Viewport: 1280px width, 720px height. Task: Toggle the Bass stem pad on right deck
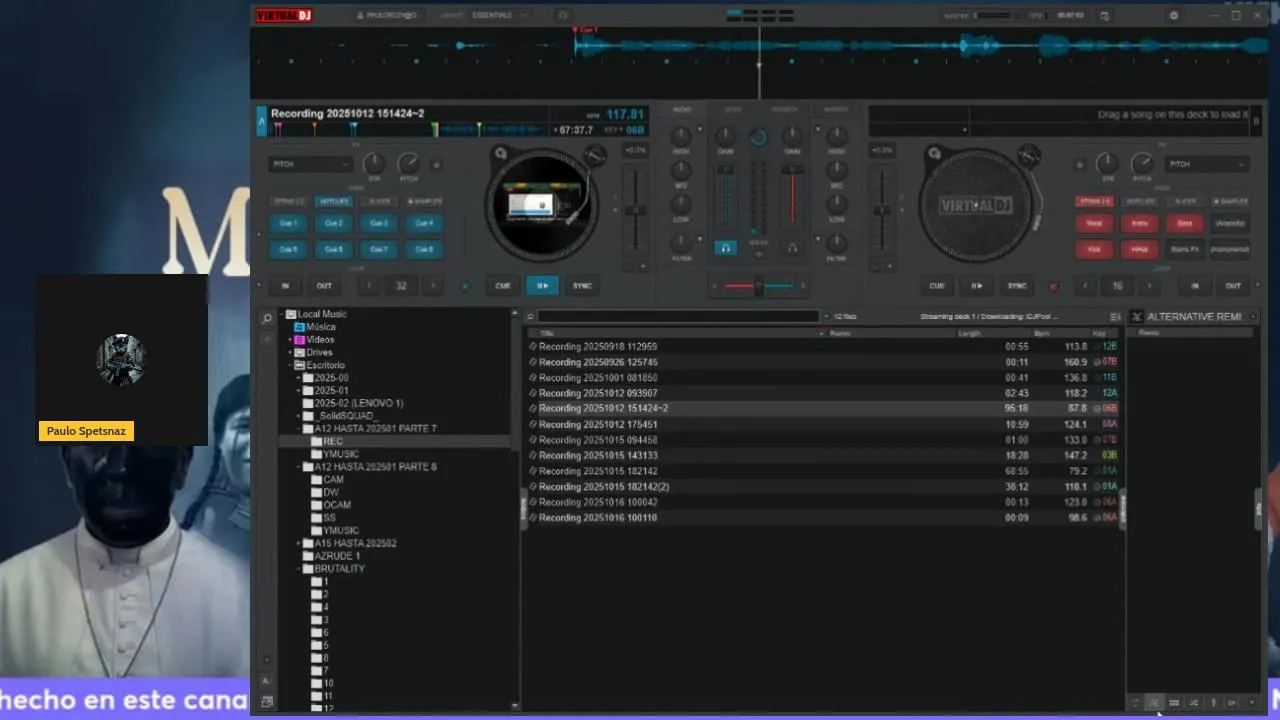(1185, 223)
